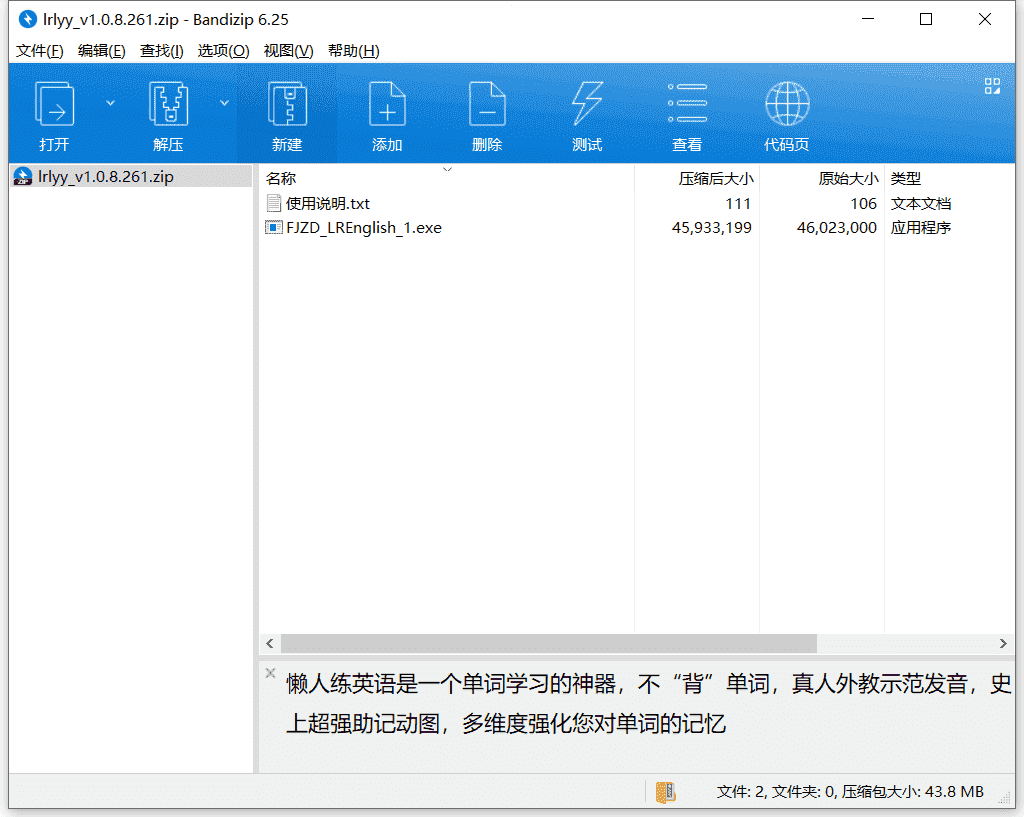Click the 新建 (New archive) toolbar icon
This screenshot has width=1024, height=817.
(287, 104)
